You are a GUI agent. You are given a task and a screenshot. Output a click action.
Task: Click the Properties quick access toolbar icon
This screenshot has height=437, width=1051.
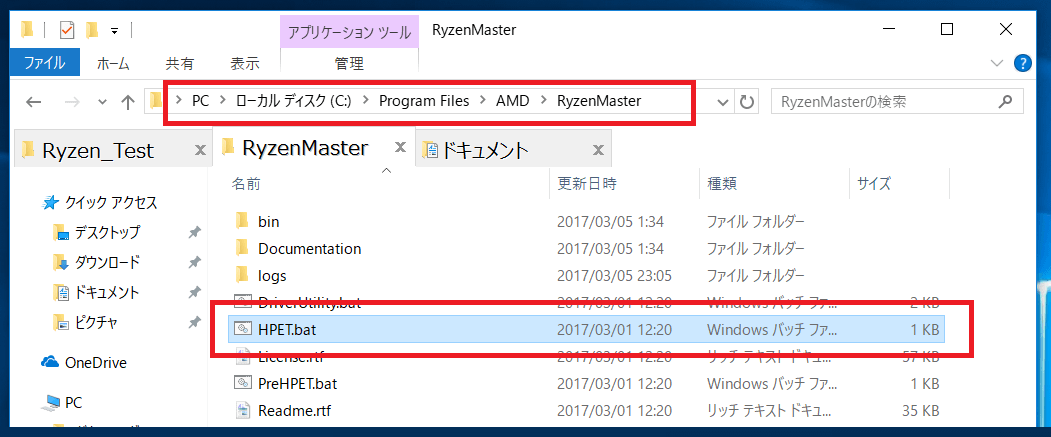point(67,30)
